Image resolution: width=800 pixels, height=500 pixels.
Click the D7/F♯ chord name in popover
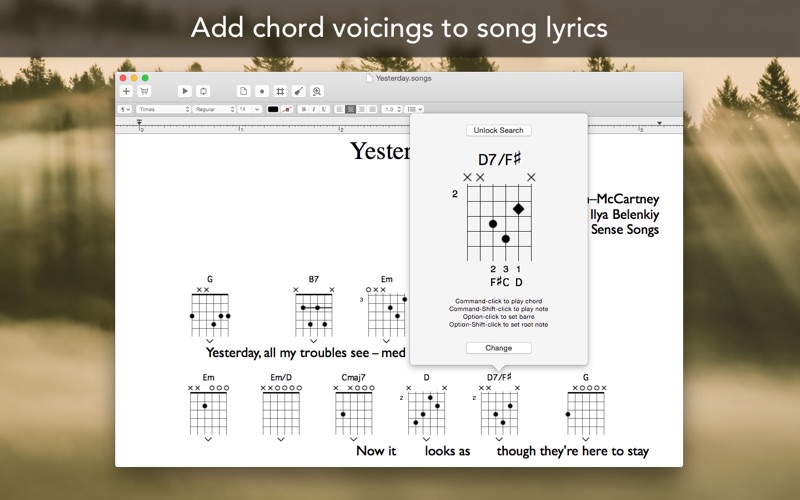pos(499,159)
